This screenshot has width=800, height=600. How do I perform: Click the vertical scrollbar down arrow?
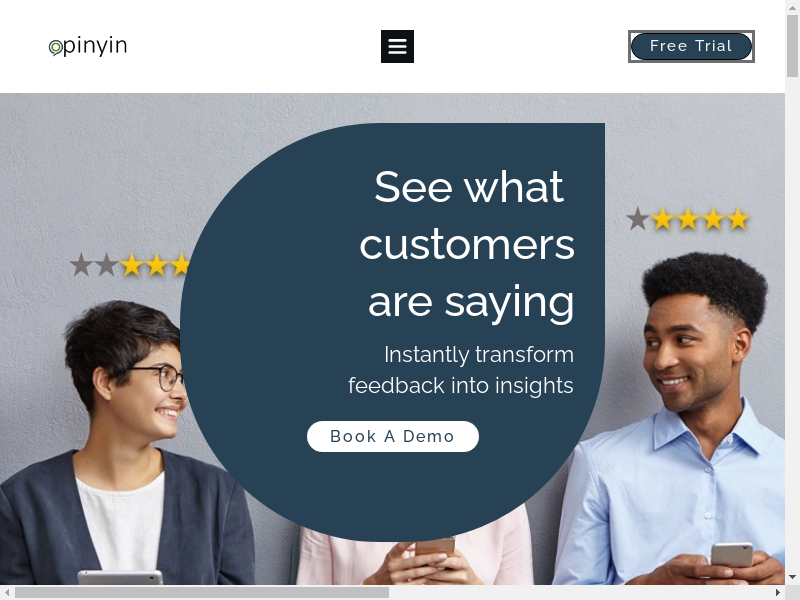(792, 577)
